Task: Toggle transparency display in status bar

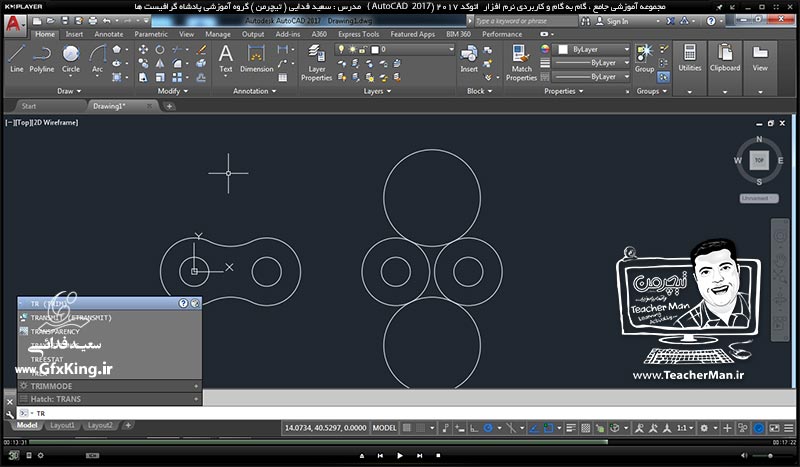Action: click(x=586, y=428)
